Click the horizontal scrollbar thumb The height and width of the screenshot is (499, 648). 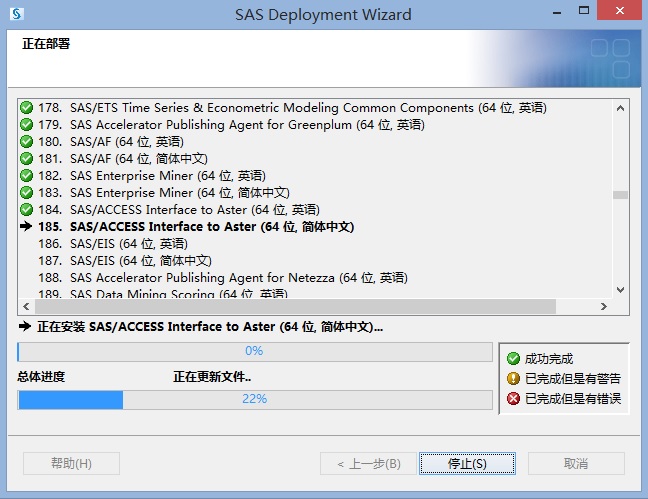[x=295, y=306]
